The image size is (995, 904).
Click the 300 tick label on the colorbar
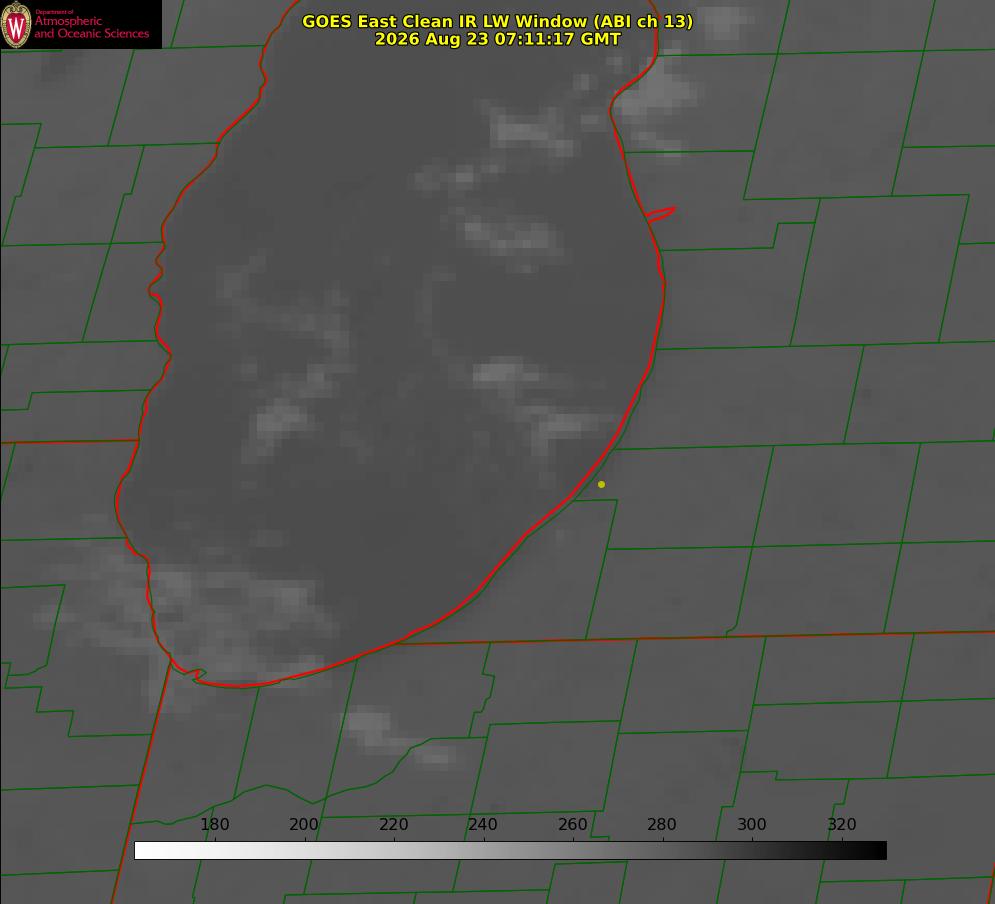coord(751,824)
